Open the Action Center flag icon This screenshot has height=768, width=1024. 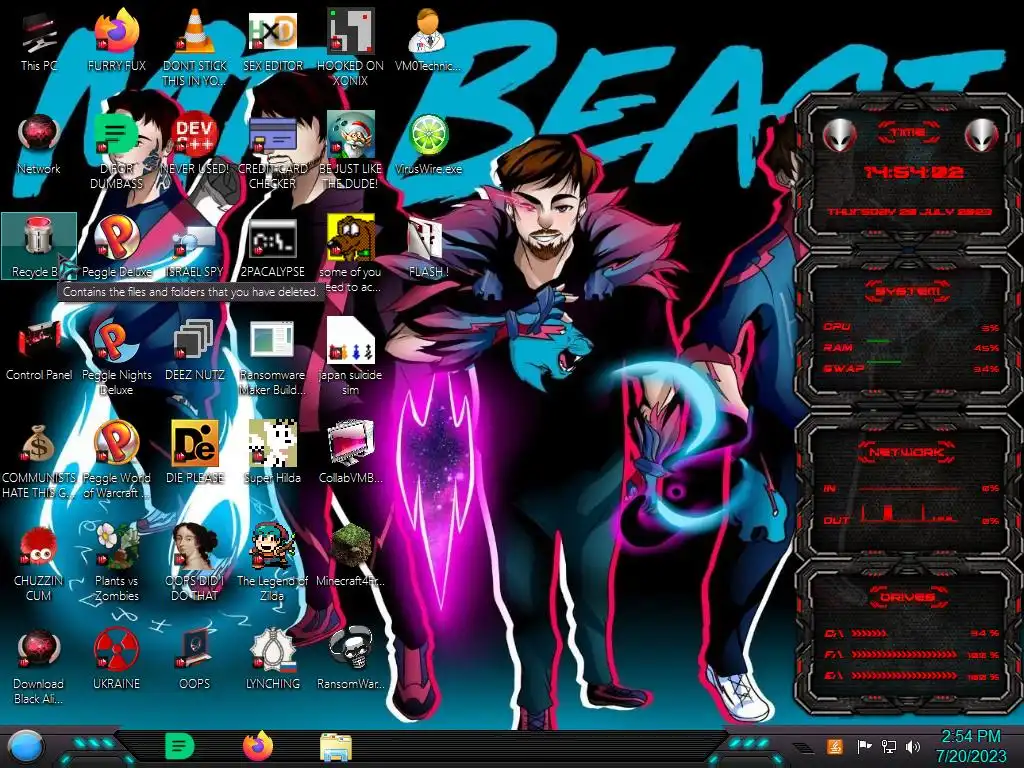tap(864, 746)
